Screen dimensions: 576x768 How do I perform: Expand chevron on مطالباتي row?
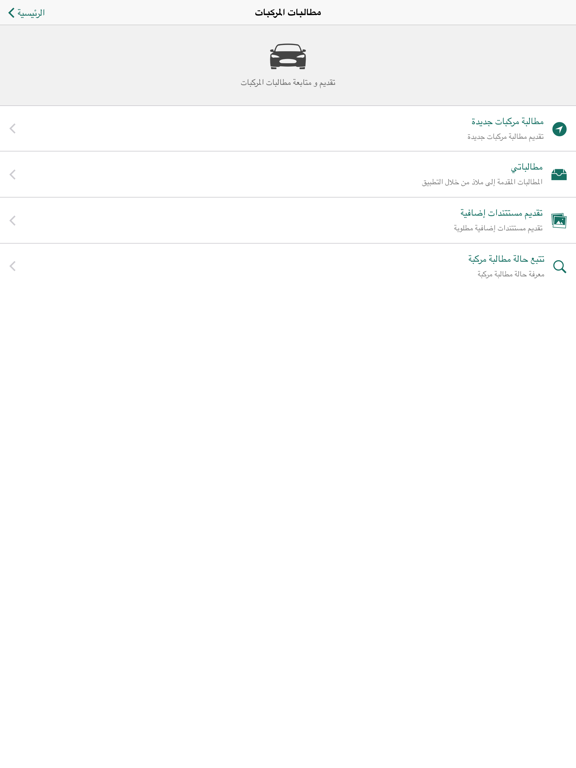[13, 174]
